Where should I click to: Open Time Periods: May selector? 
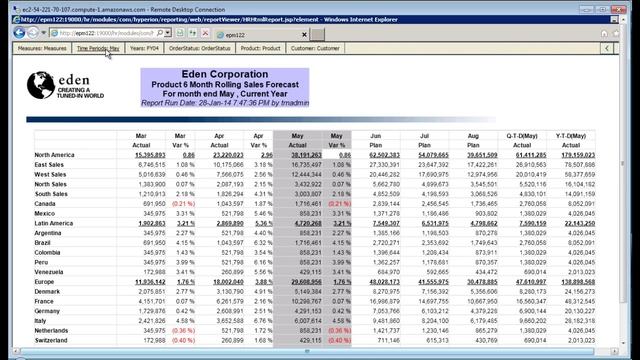point(98,48)
